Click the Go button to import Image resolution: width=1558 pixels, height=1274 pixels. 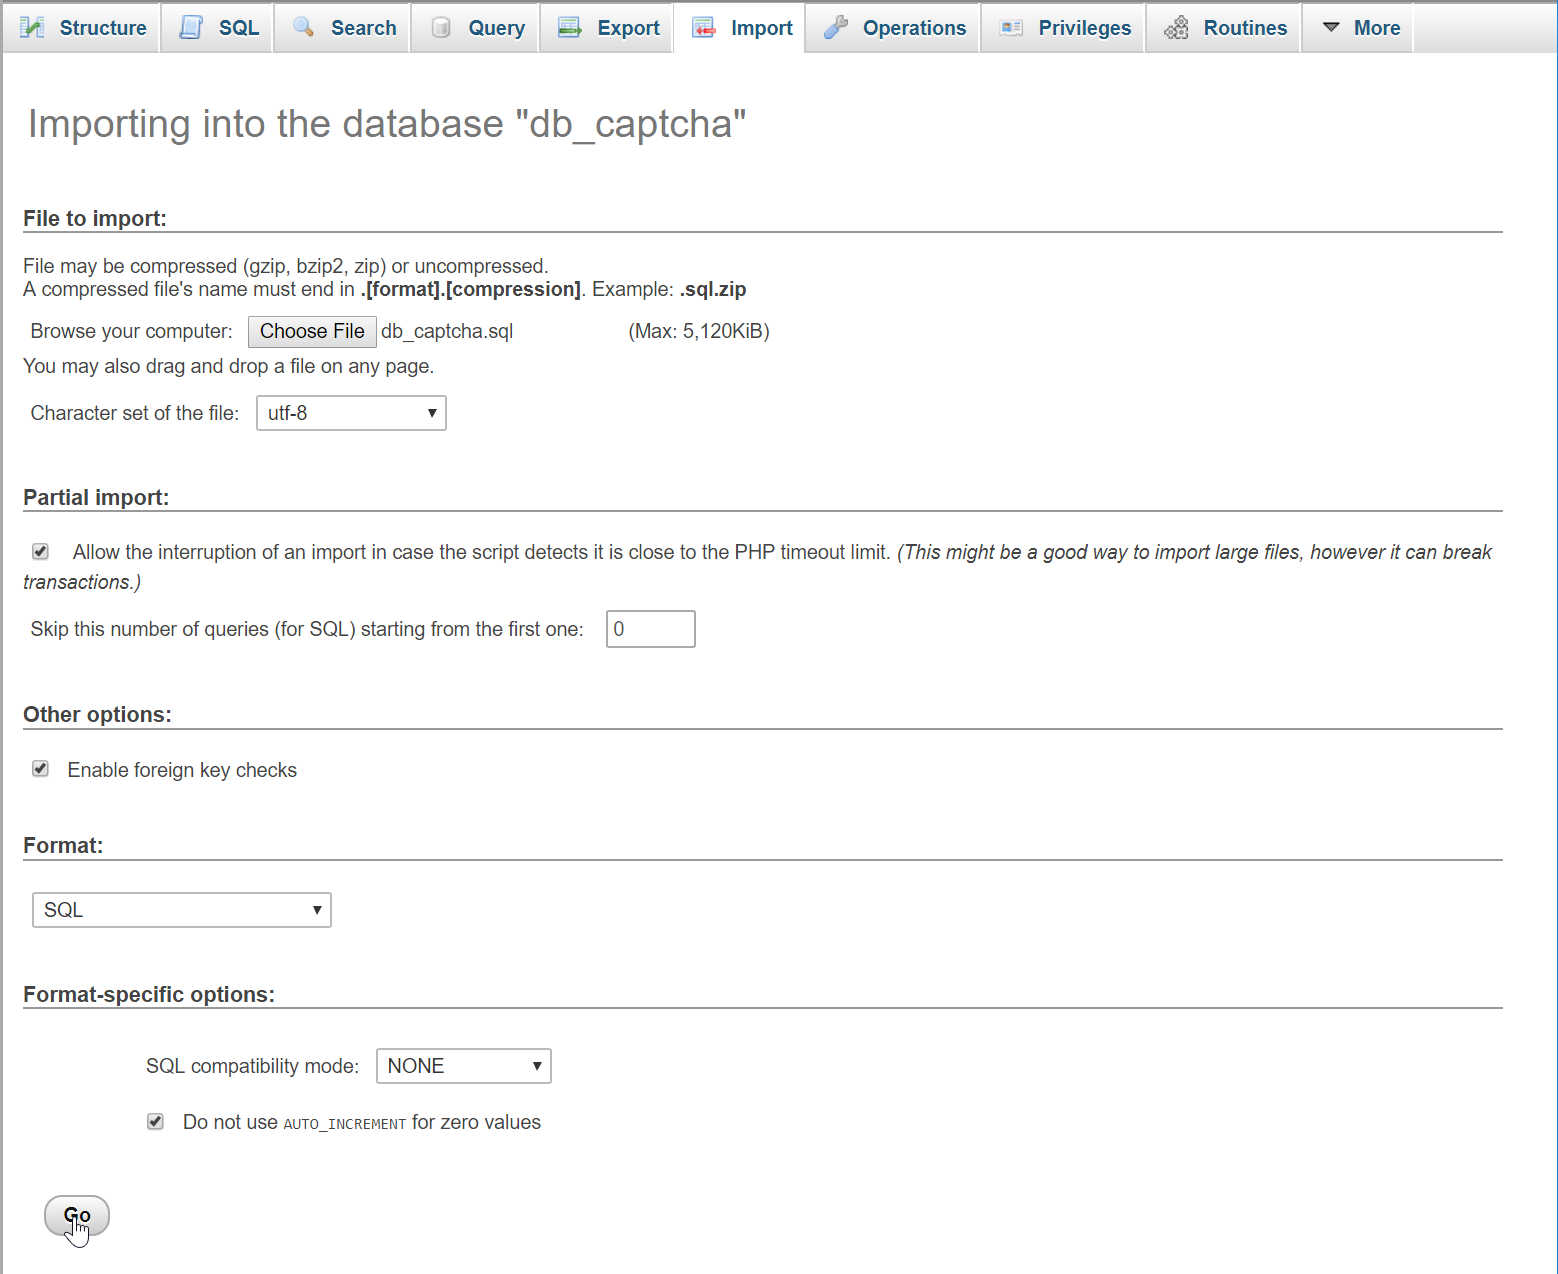(77, 1216)
